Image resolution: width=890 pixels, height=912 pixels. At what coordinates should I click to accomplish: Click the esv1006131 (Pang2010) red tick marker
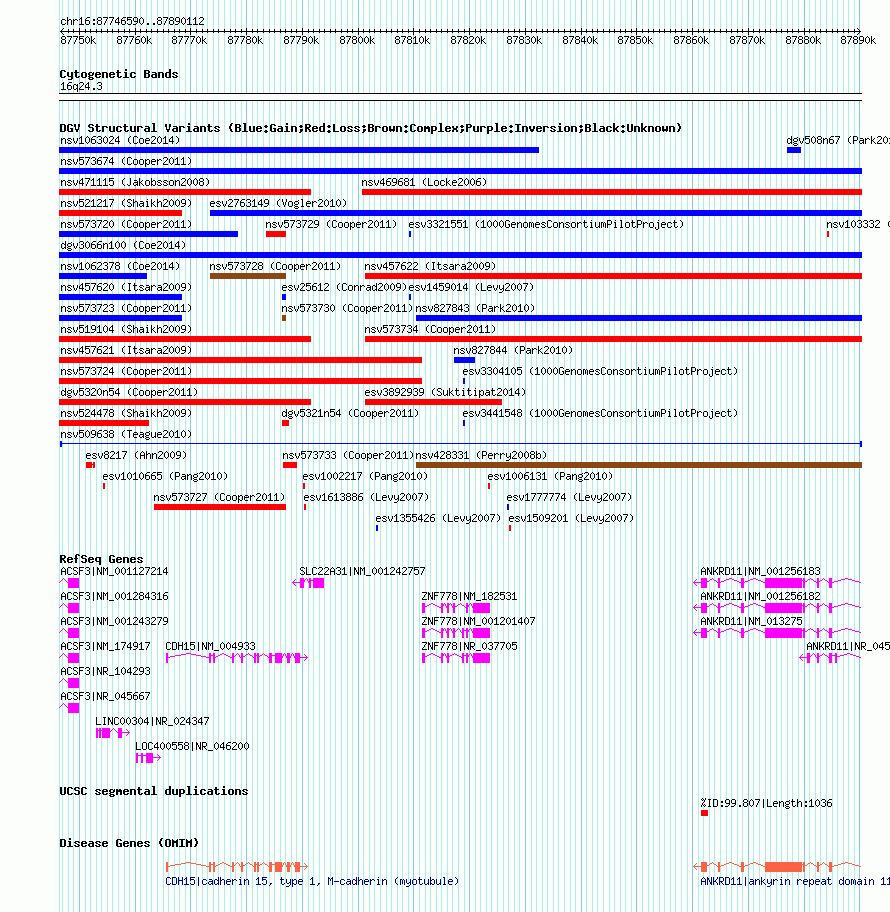coord(489,486)
